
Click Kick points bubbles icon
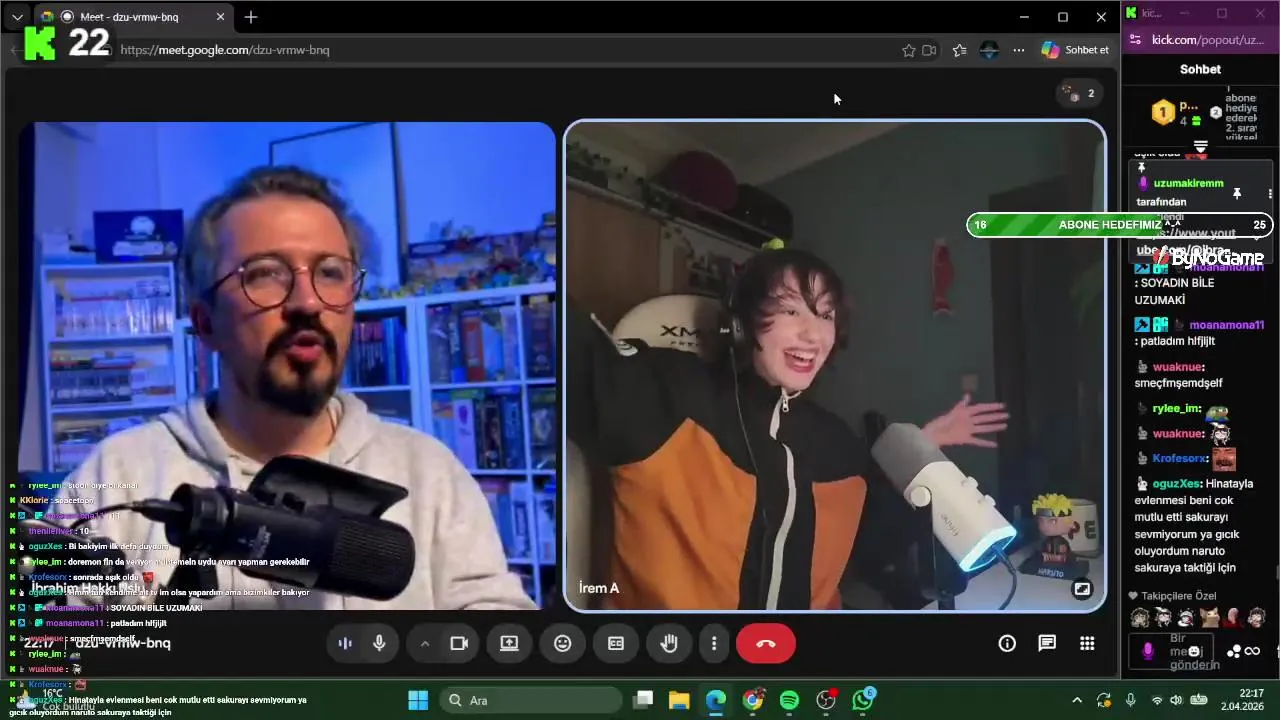click(1234, 651)
